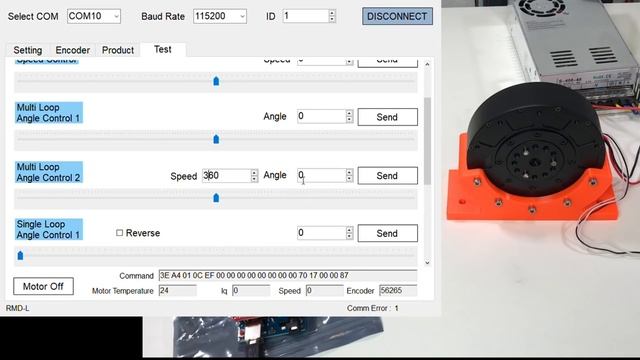Screen dimensions: 640x360
Task: Switch to the Setting tab
Action: click(28, 50)
